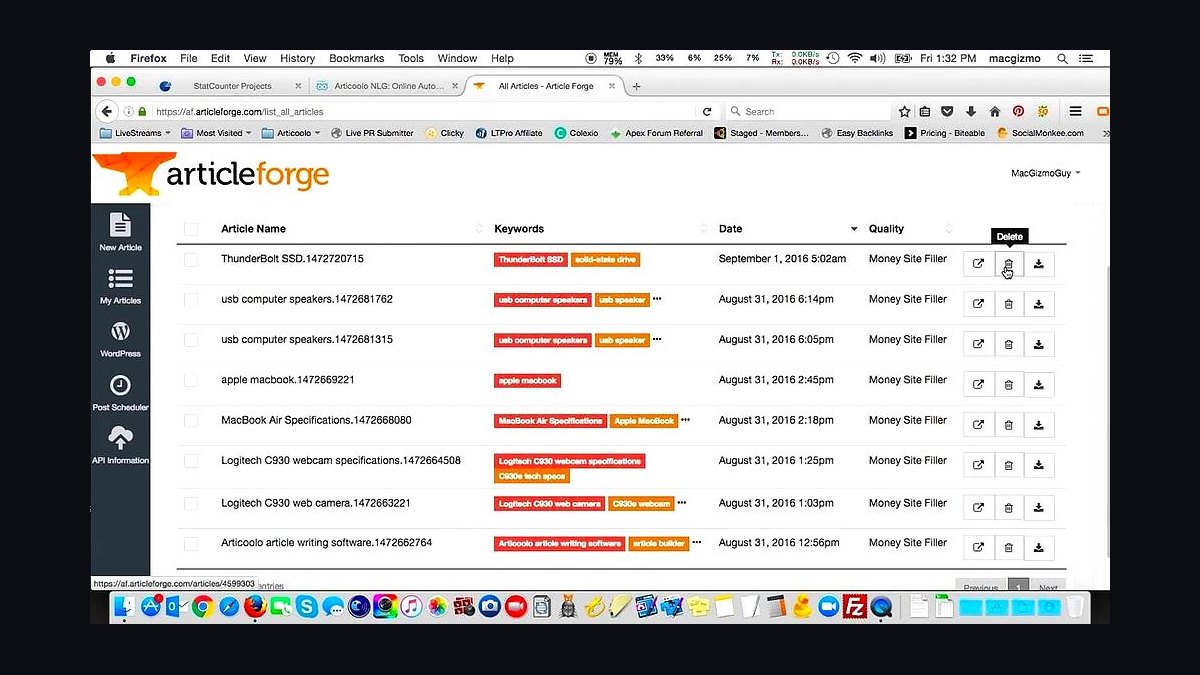The width and height of the screenshot is (1200, 675).
Task: Check usb computer speakers.1472681762 row checkbox
Action: click(x=191, y=300)
